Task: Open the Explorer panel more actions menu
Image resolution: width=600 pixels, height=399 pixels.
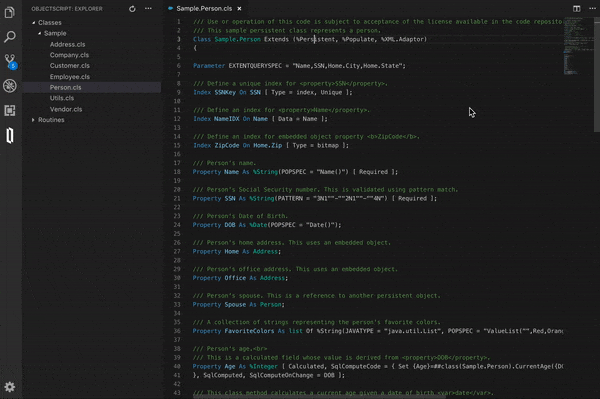Action: [148, 8]
